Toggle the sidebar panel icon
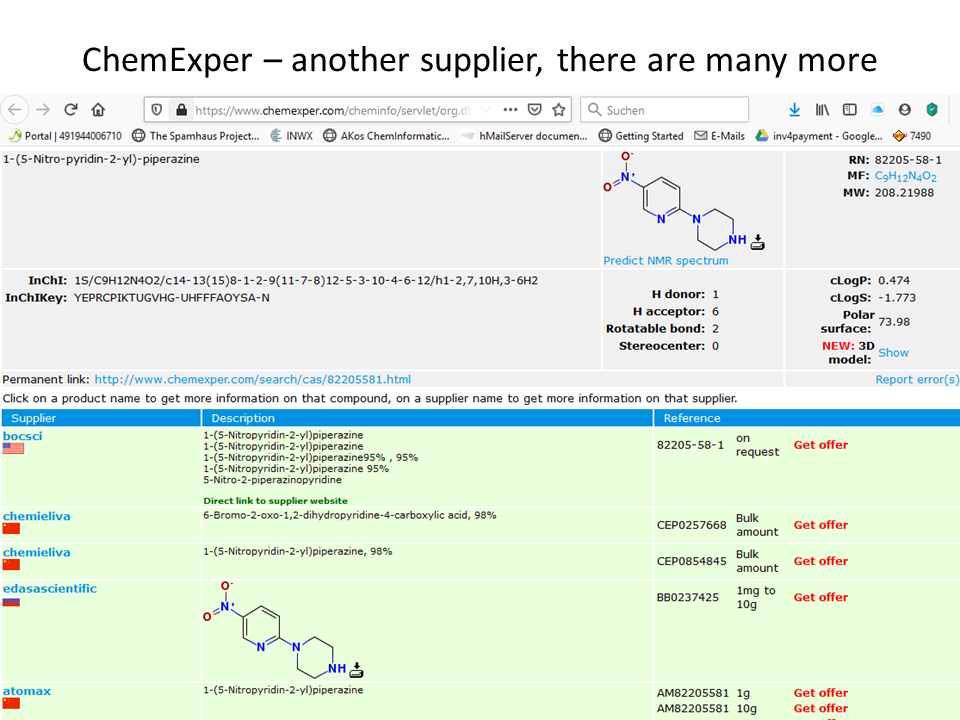 pyautogui.click(x=849, y=110)
